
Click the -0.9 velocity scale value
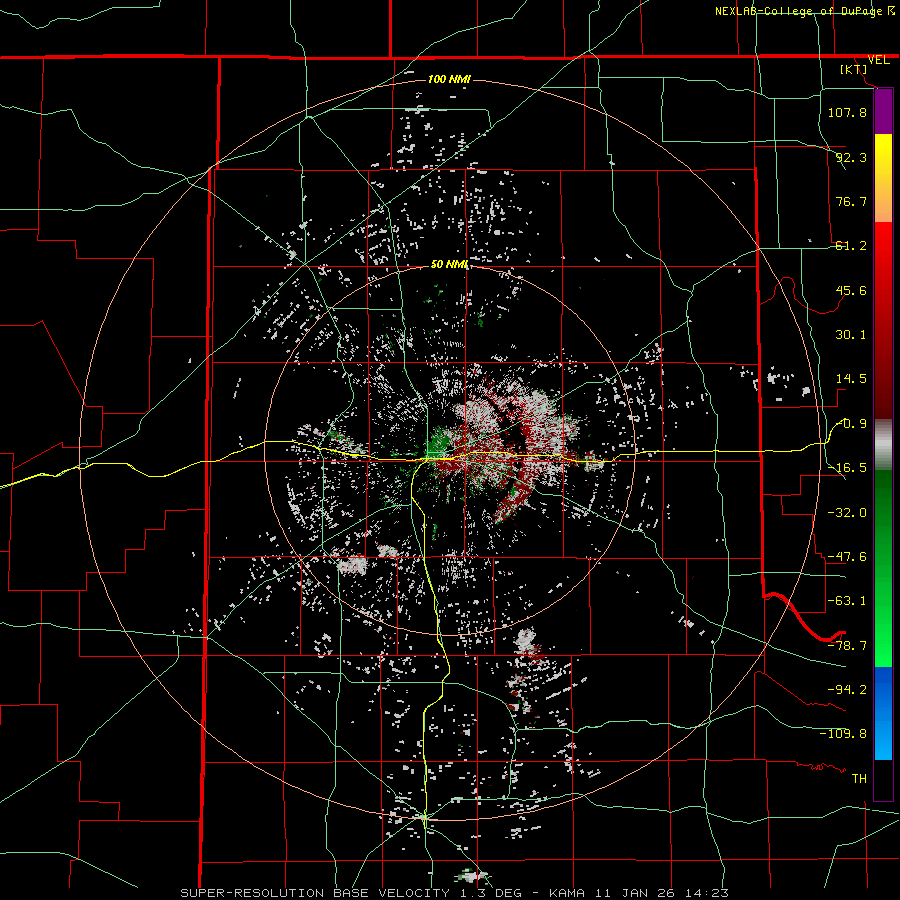pyautogui.click(x=851, y=424)
